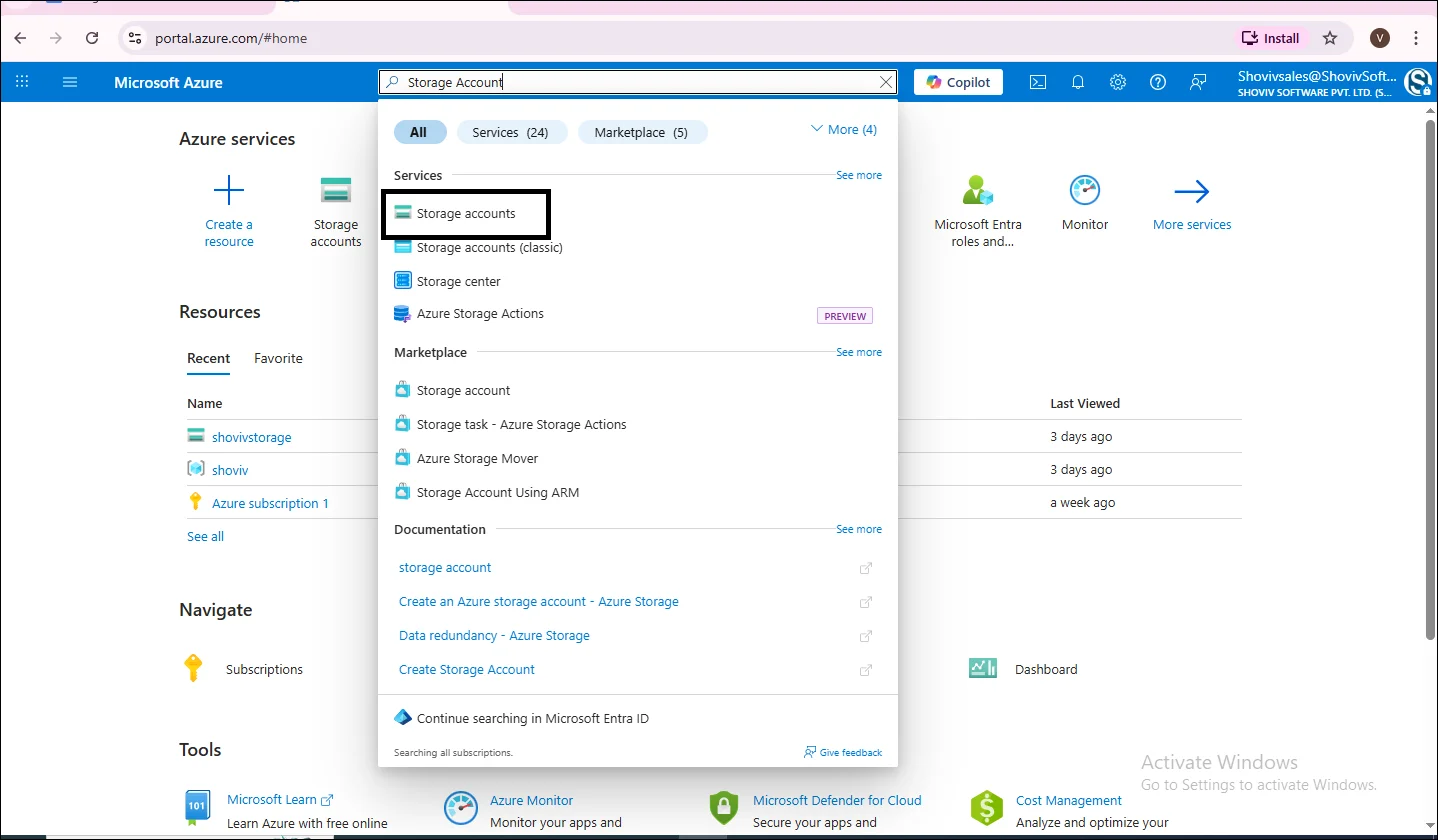This screenshot has height=840, width=1438.
Task: Expand the More (4) filters dropdown
Action: (843, 130)
